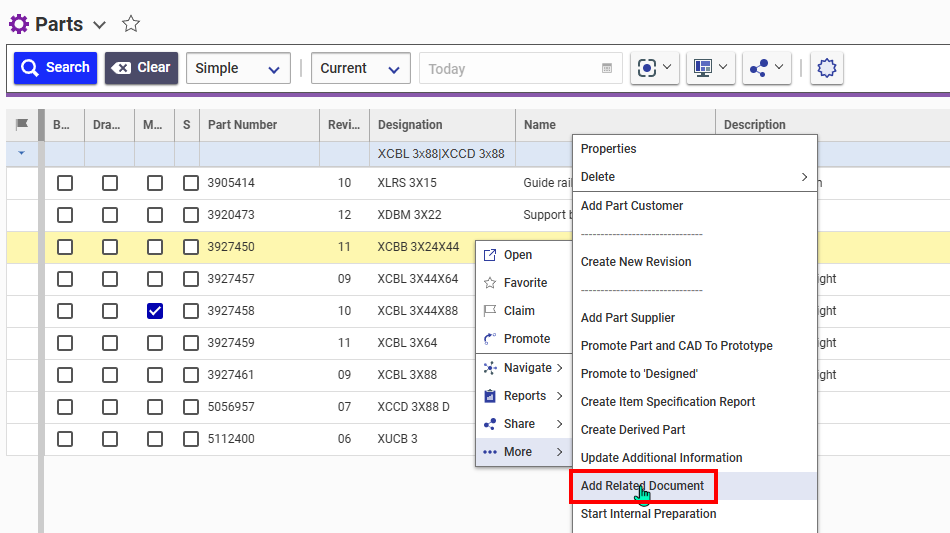Open the Current revision dropdown
The height and width of the screenshot is (533, 950).
tap(360, 68)
